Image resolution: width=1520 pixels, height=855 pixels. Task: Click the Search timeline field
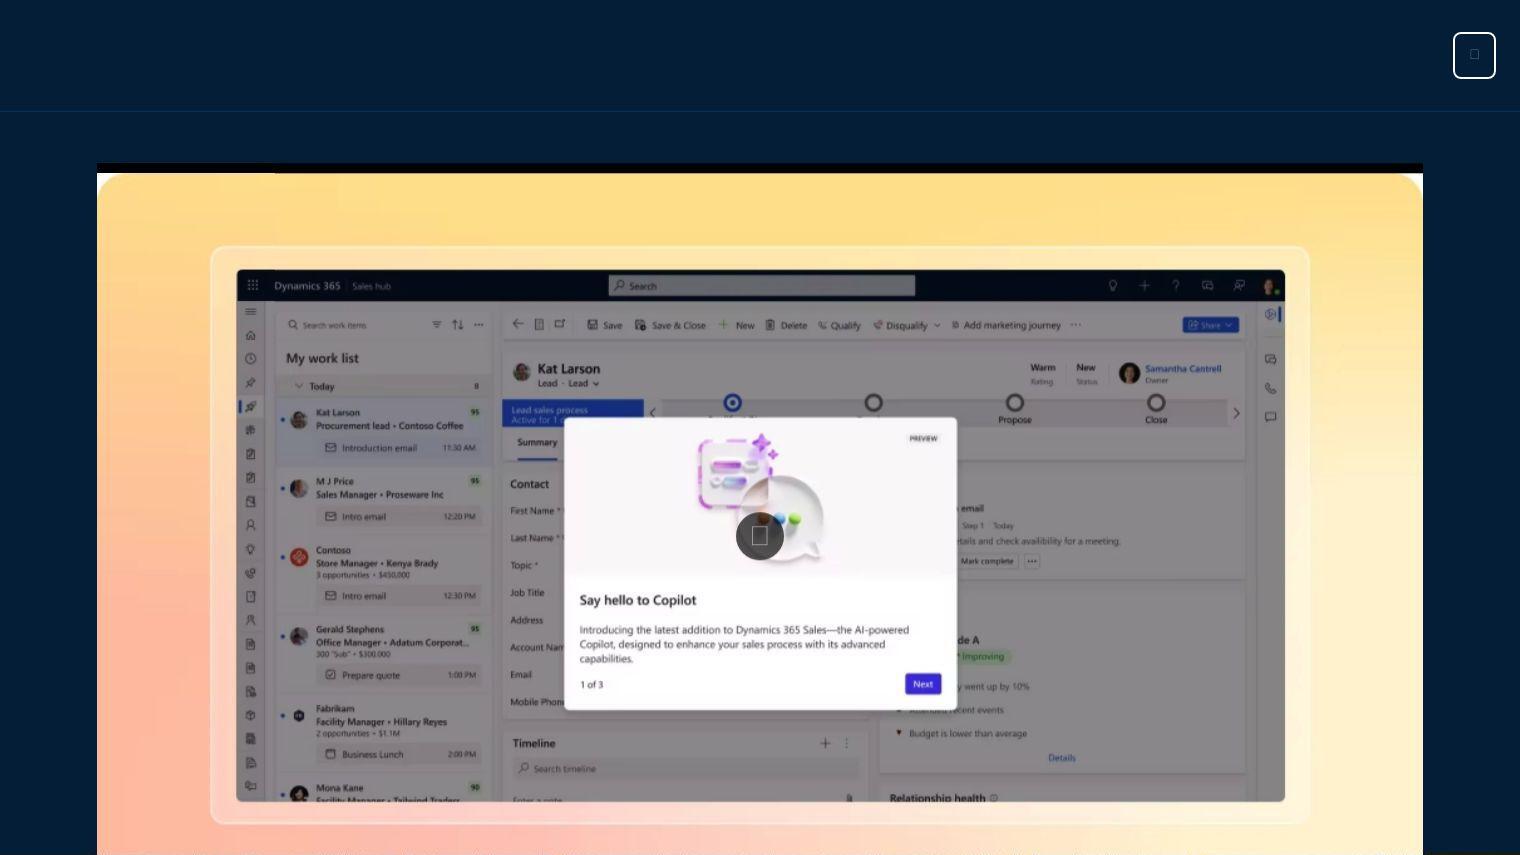(x=686, y=769)
